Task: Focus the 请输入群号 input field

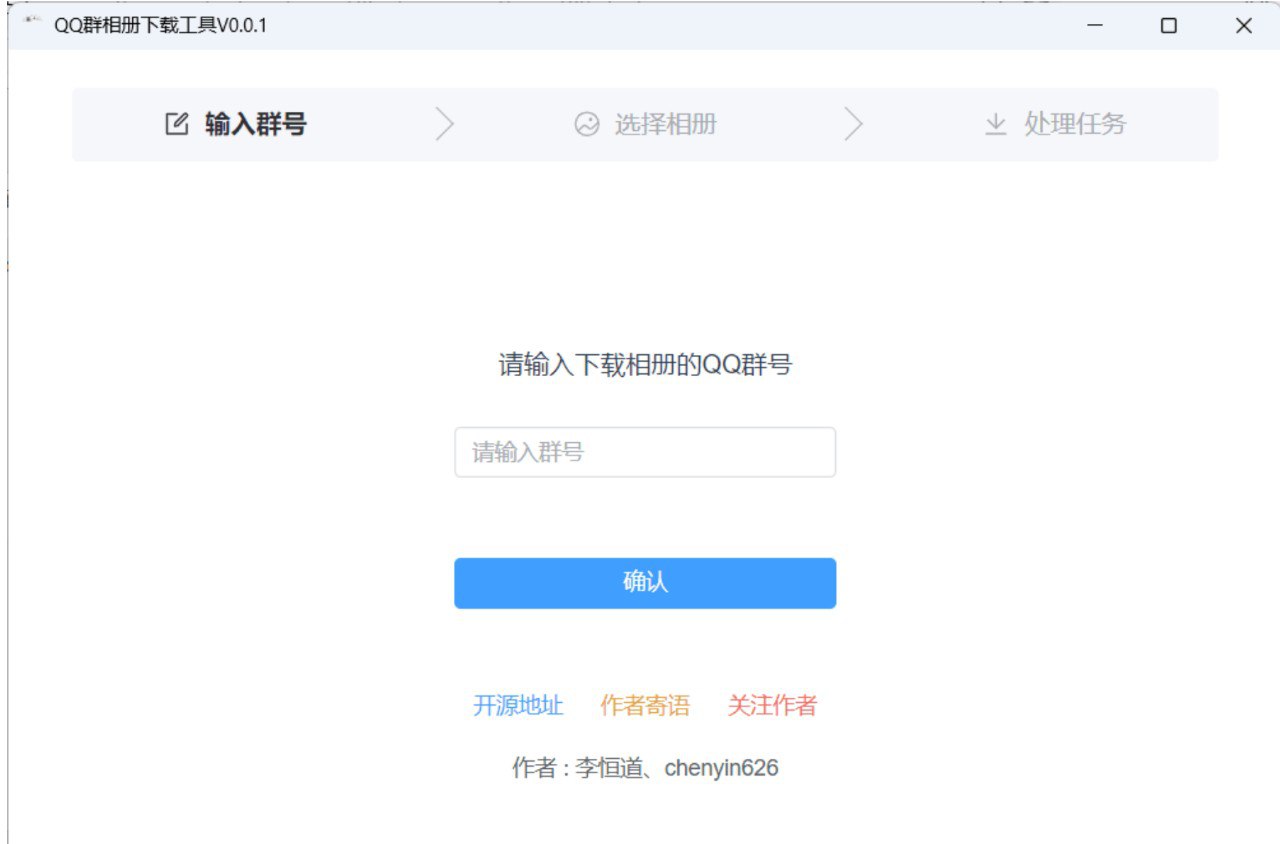Action: pos(645,453)
